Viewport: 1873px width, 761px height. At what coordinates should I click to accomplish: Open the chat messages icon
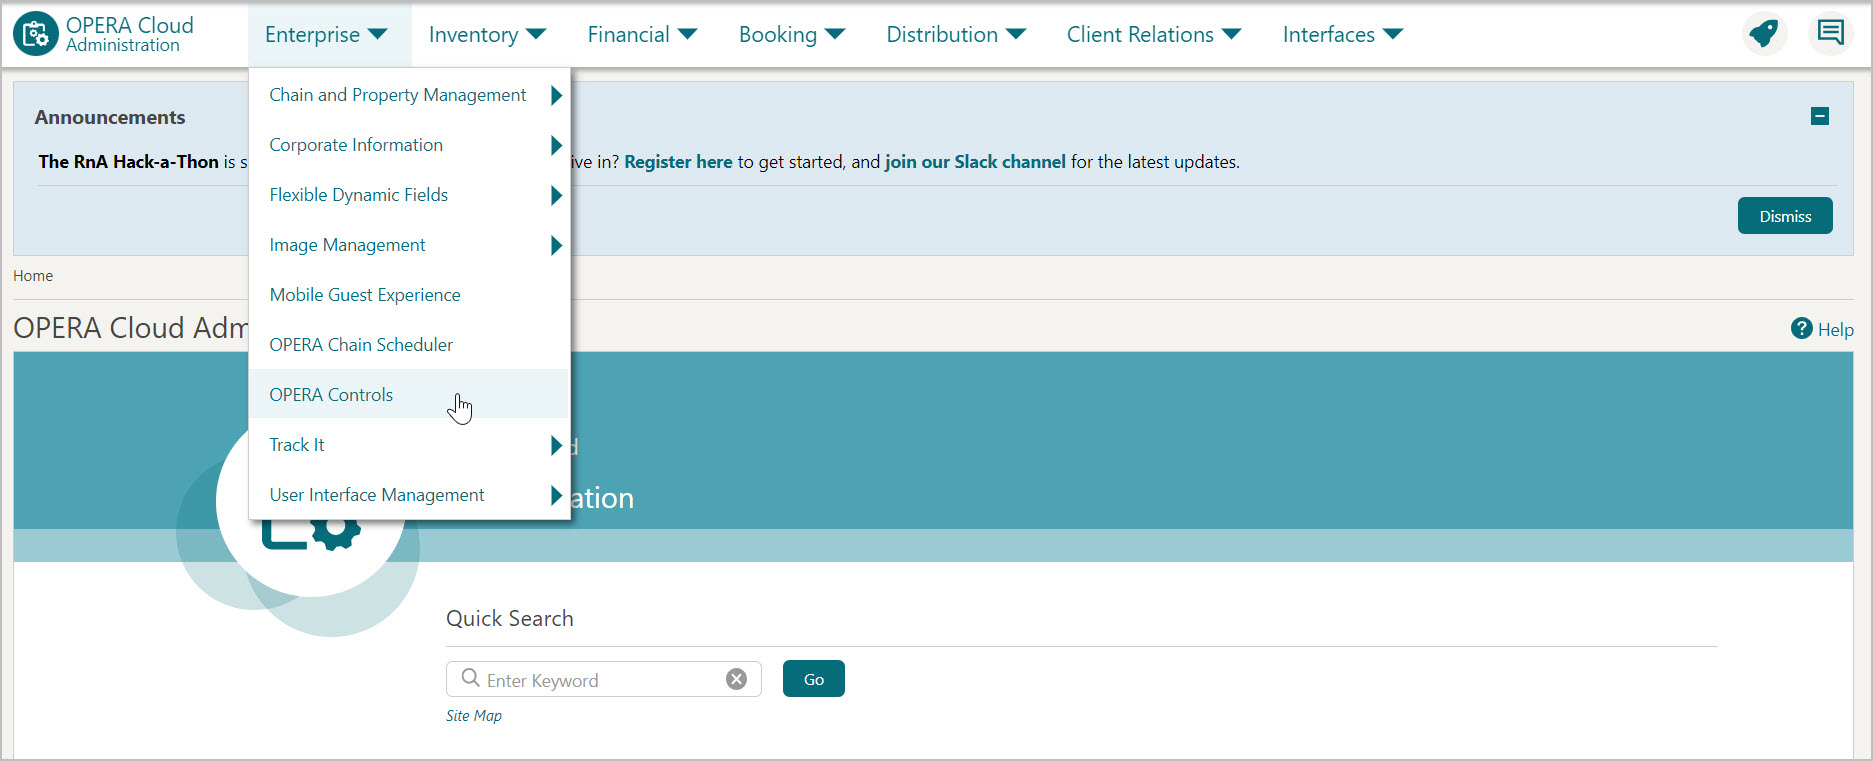click(1830, 33)
